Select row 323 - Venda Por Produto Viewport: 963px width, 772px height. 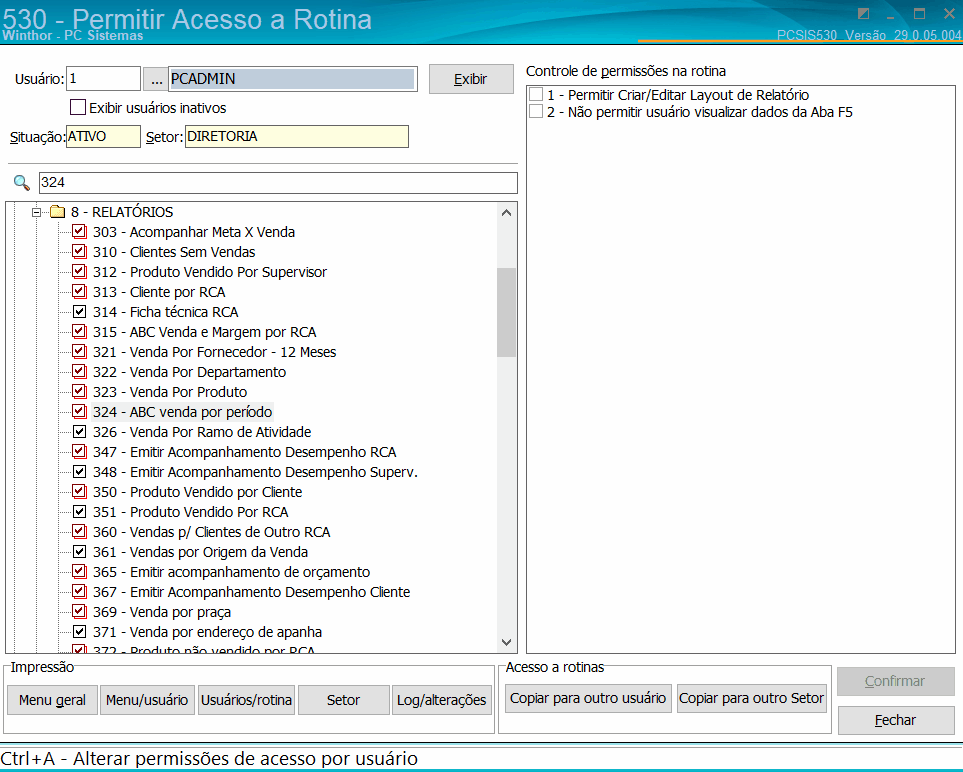[x=170, y=392]
